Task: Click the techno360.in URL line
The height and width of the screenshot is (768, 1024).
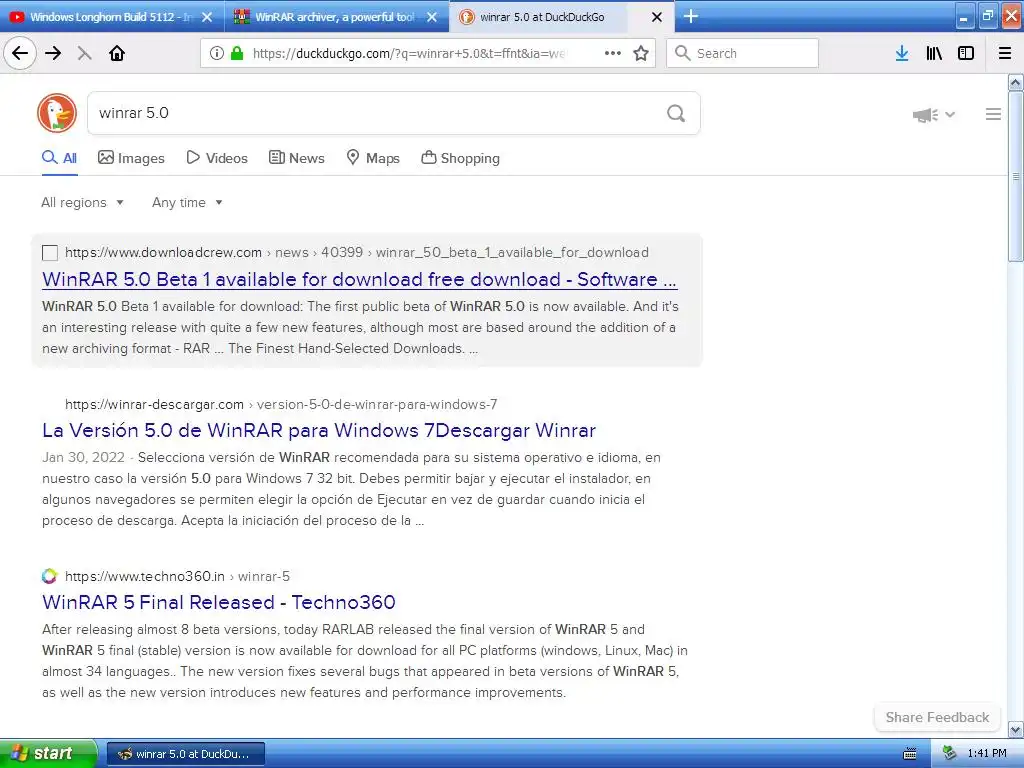Action: [177, 576]
